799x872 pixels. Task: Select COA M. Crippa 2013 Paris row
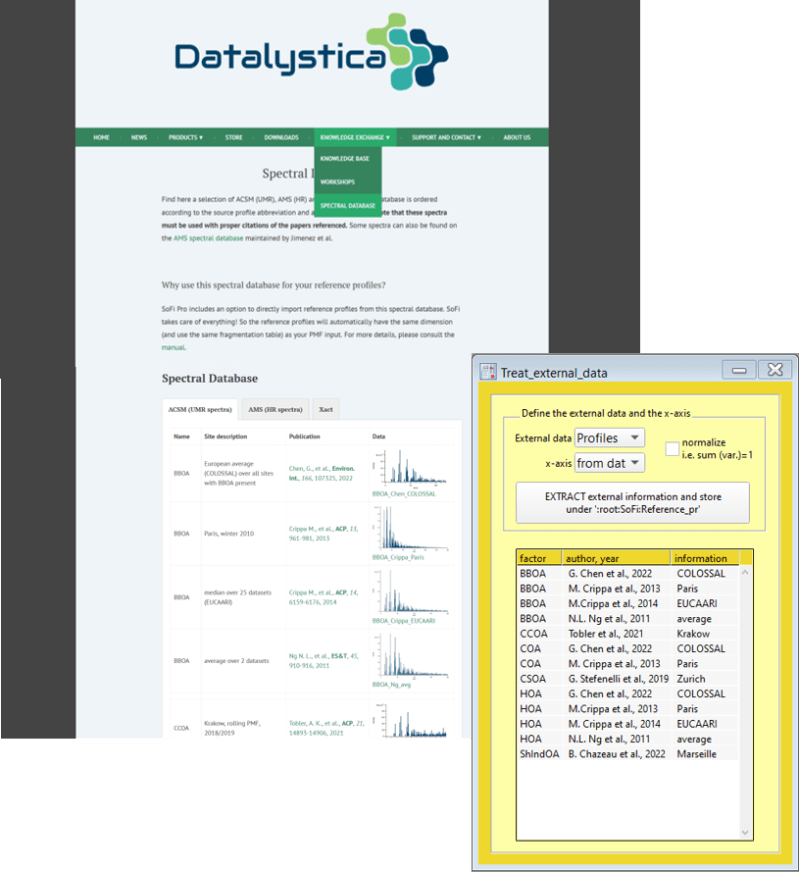628,663
